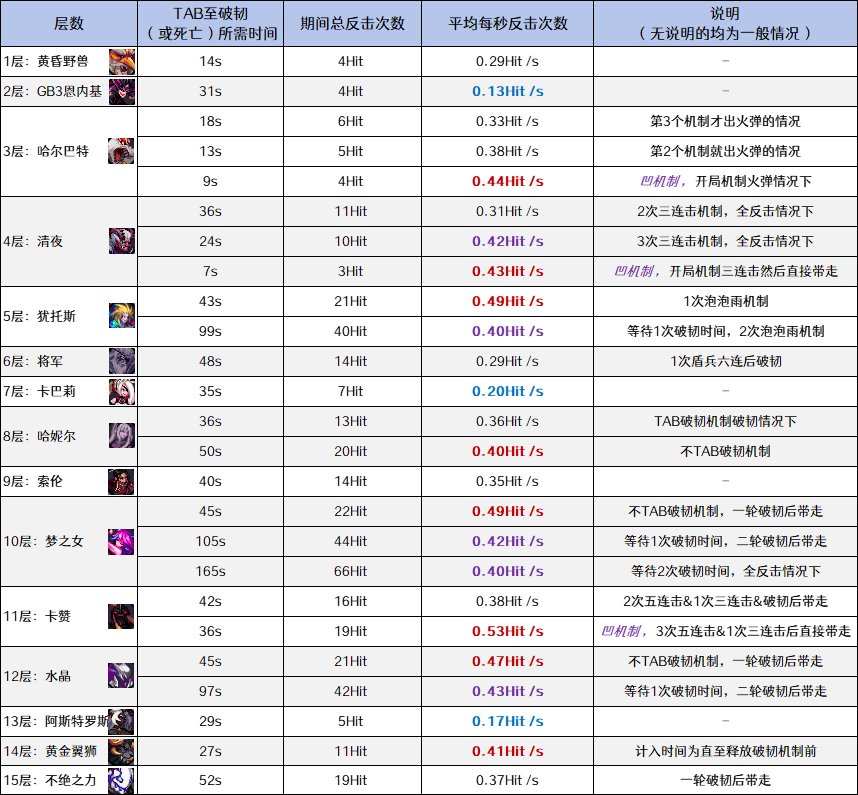Click the 将军 boss portrait icon
858x795 pixels.
click(122, 361)
